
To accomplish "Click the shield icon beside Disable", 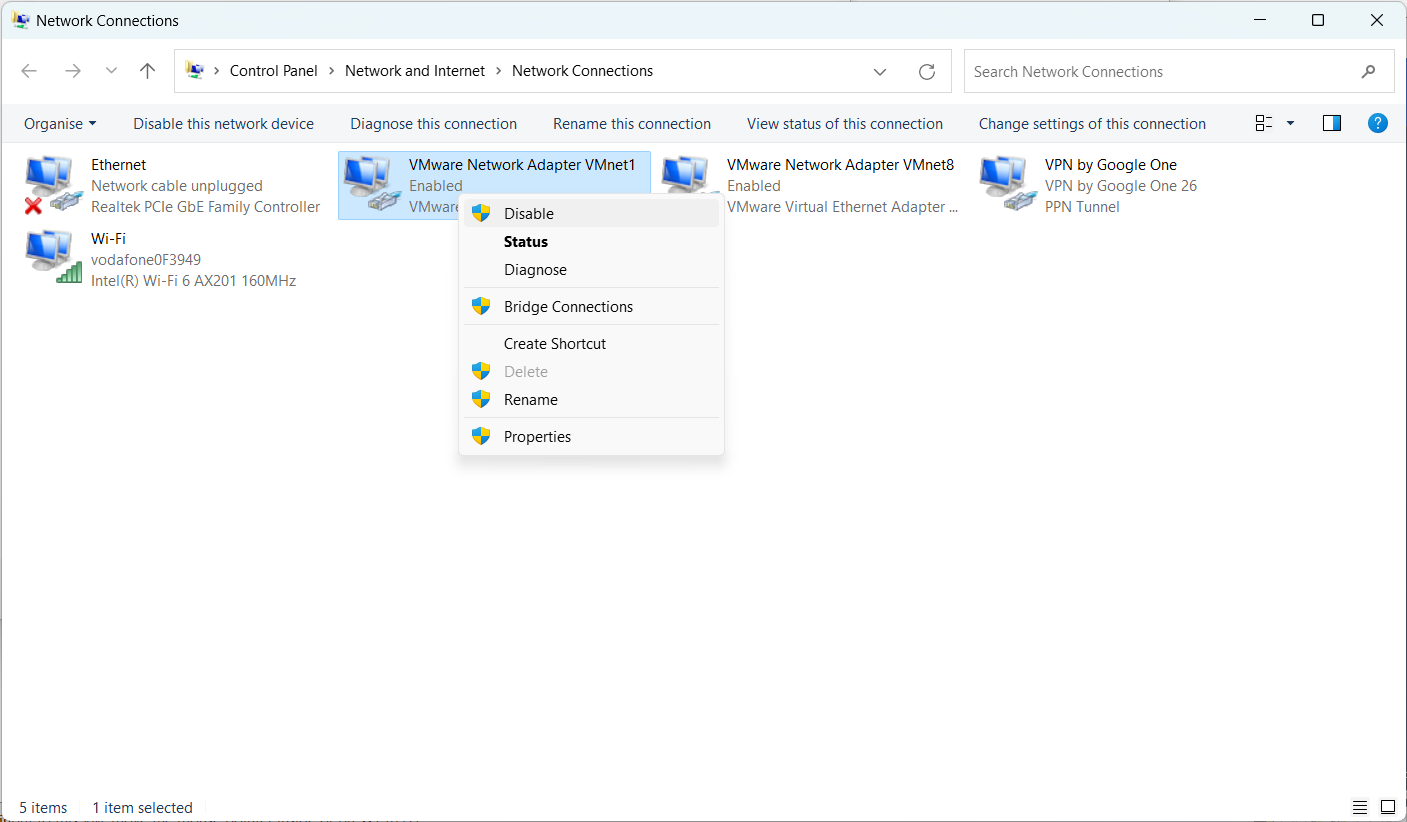I will [481, 213].
